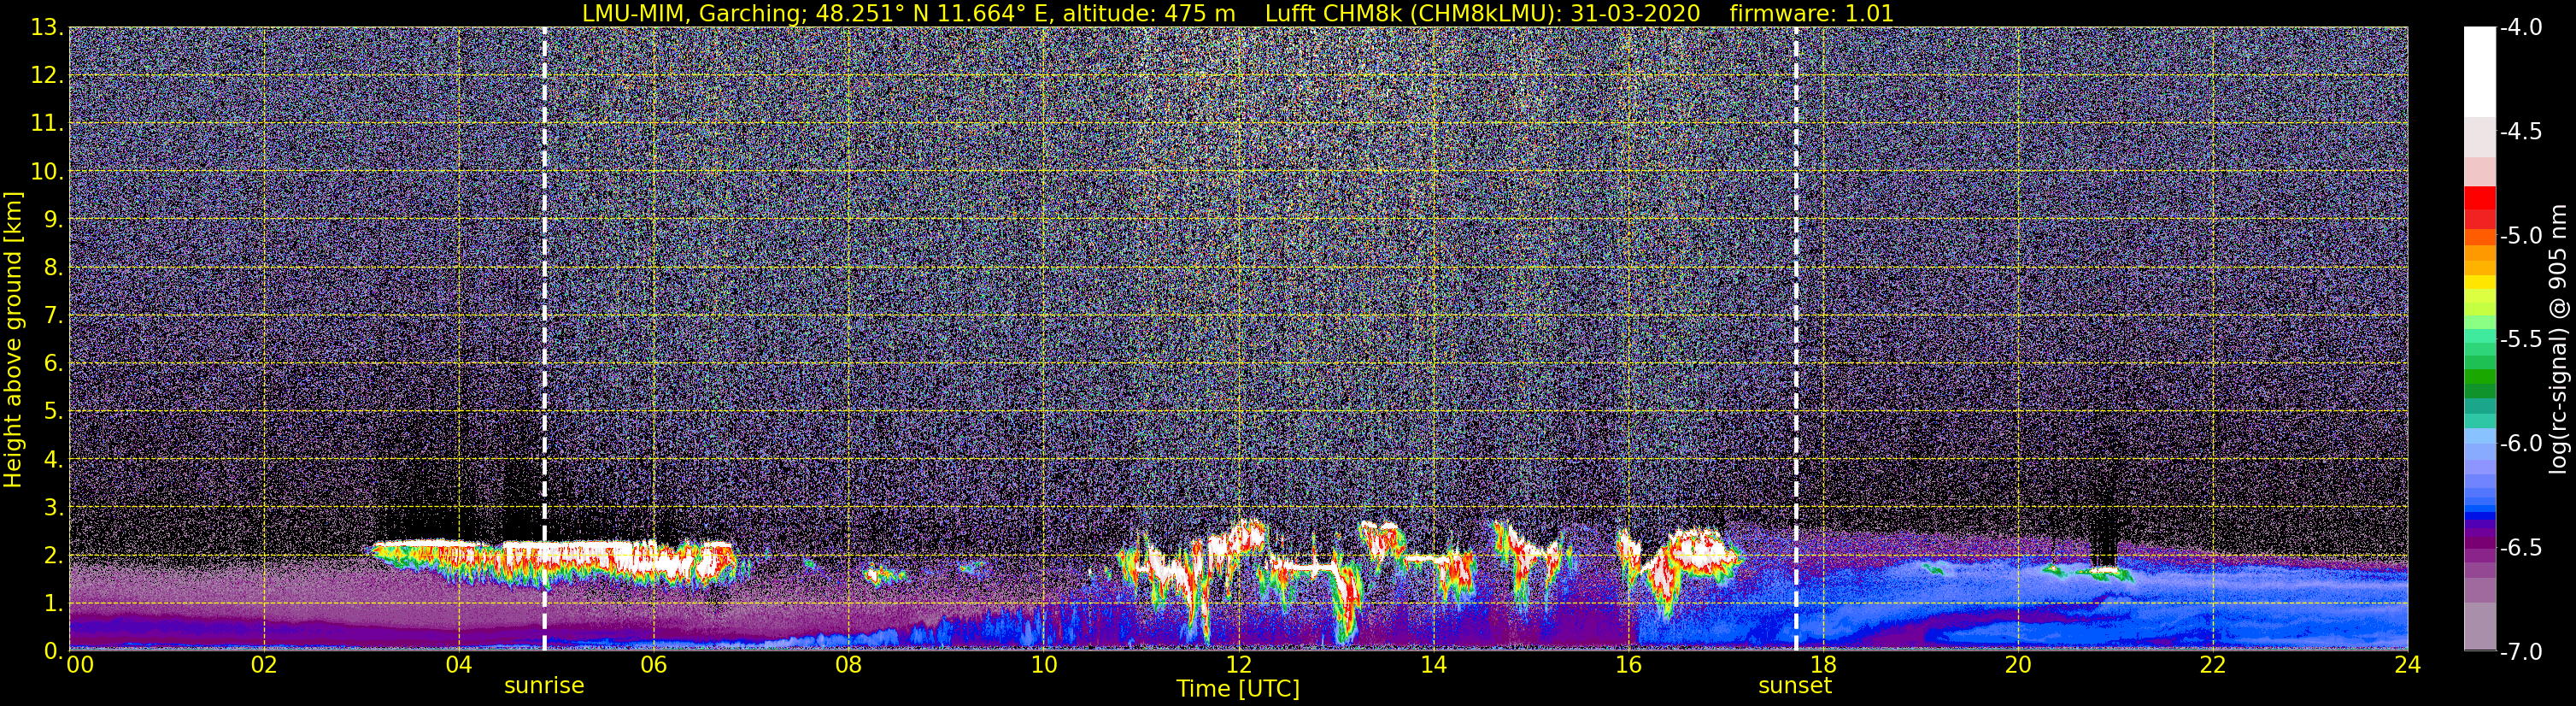Click the 'sunrise' label below the time axis
This screenshot has width=2576, height=706.
(544, 686)
